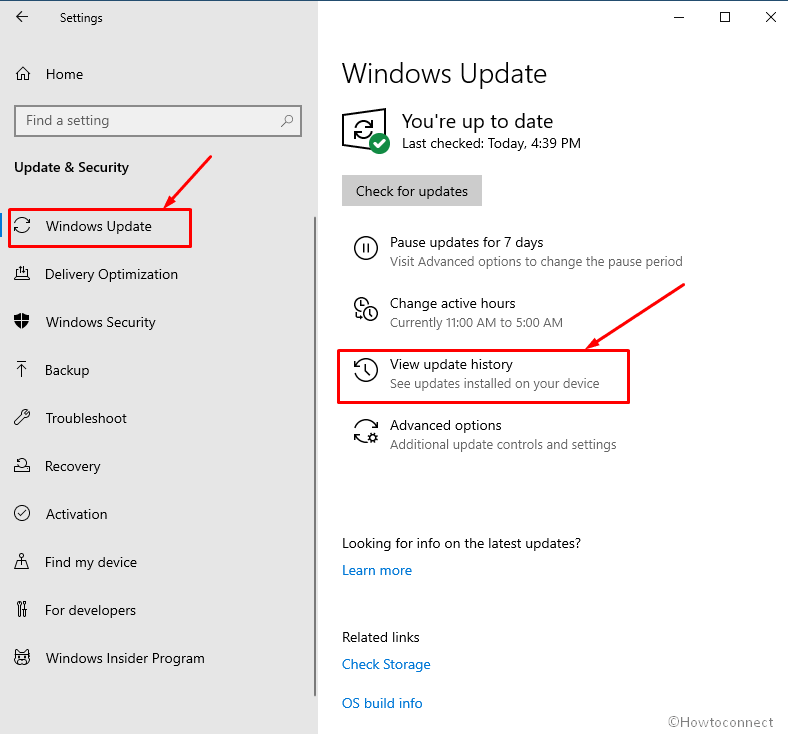The image size is (788, 734).
Task: Click the Troubleshoot wrench icon
Action: tap(22, 417)
